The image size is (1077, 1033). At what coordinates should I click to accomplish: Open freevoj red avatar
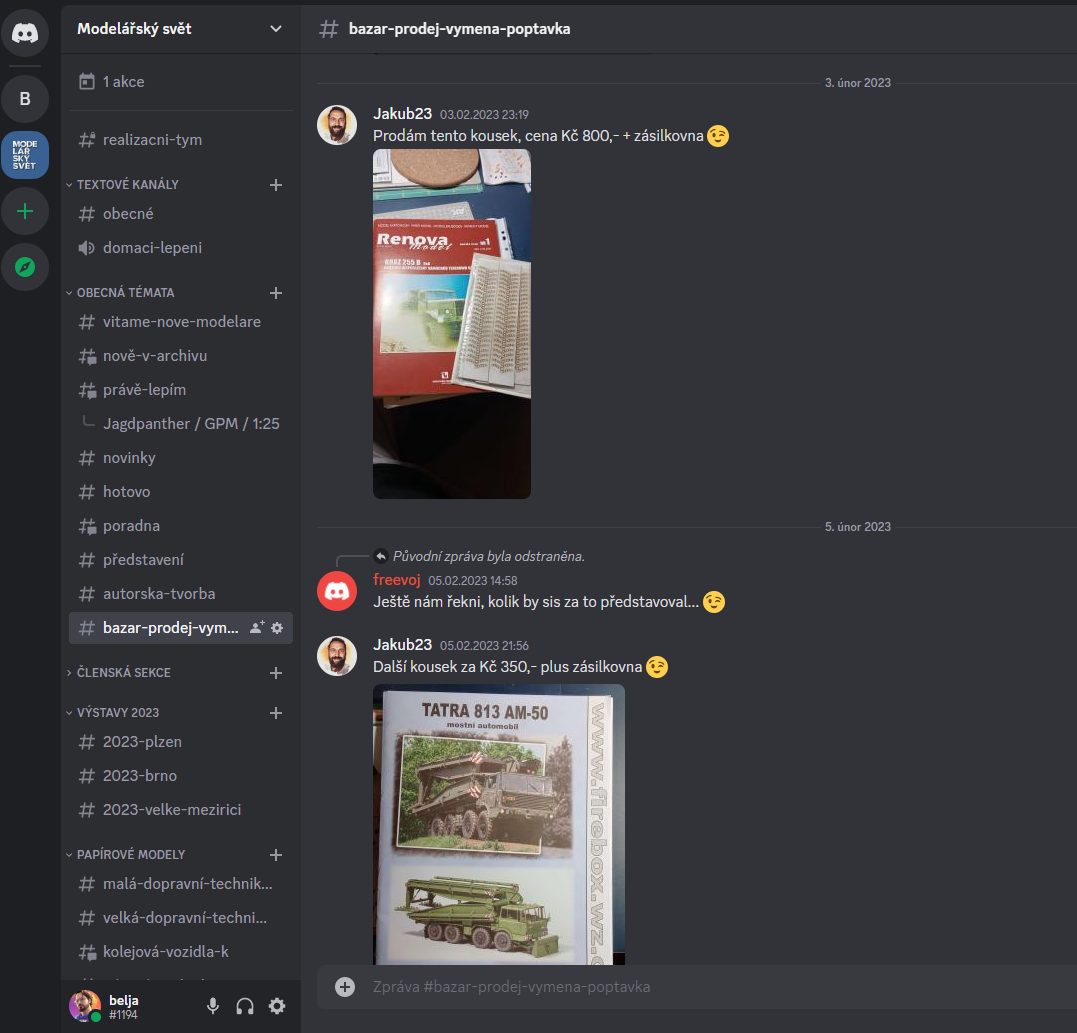coord(337,591)
